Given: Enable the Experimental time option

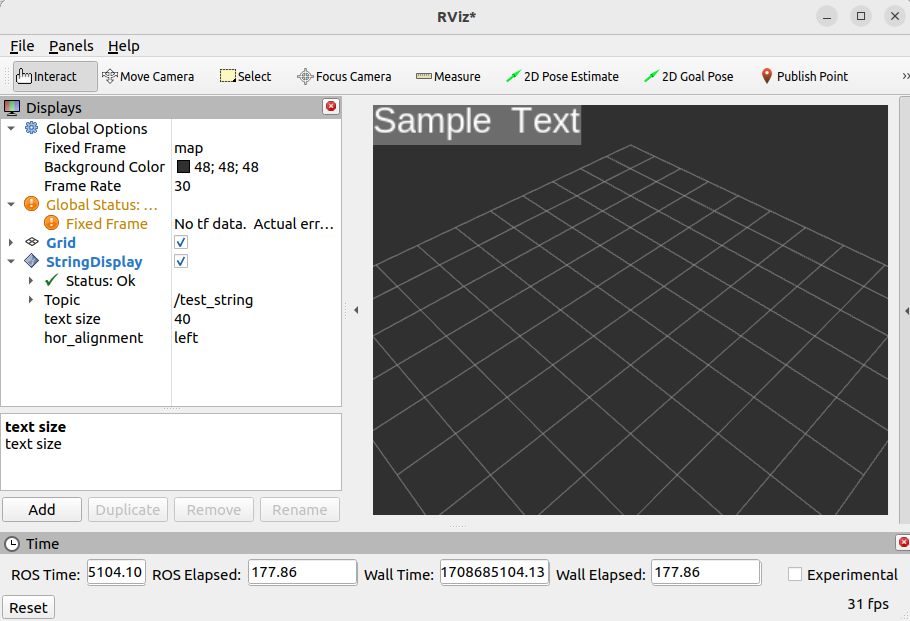Looking at the screenshot, I should [x=795, y=574].
